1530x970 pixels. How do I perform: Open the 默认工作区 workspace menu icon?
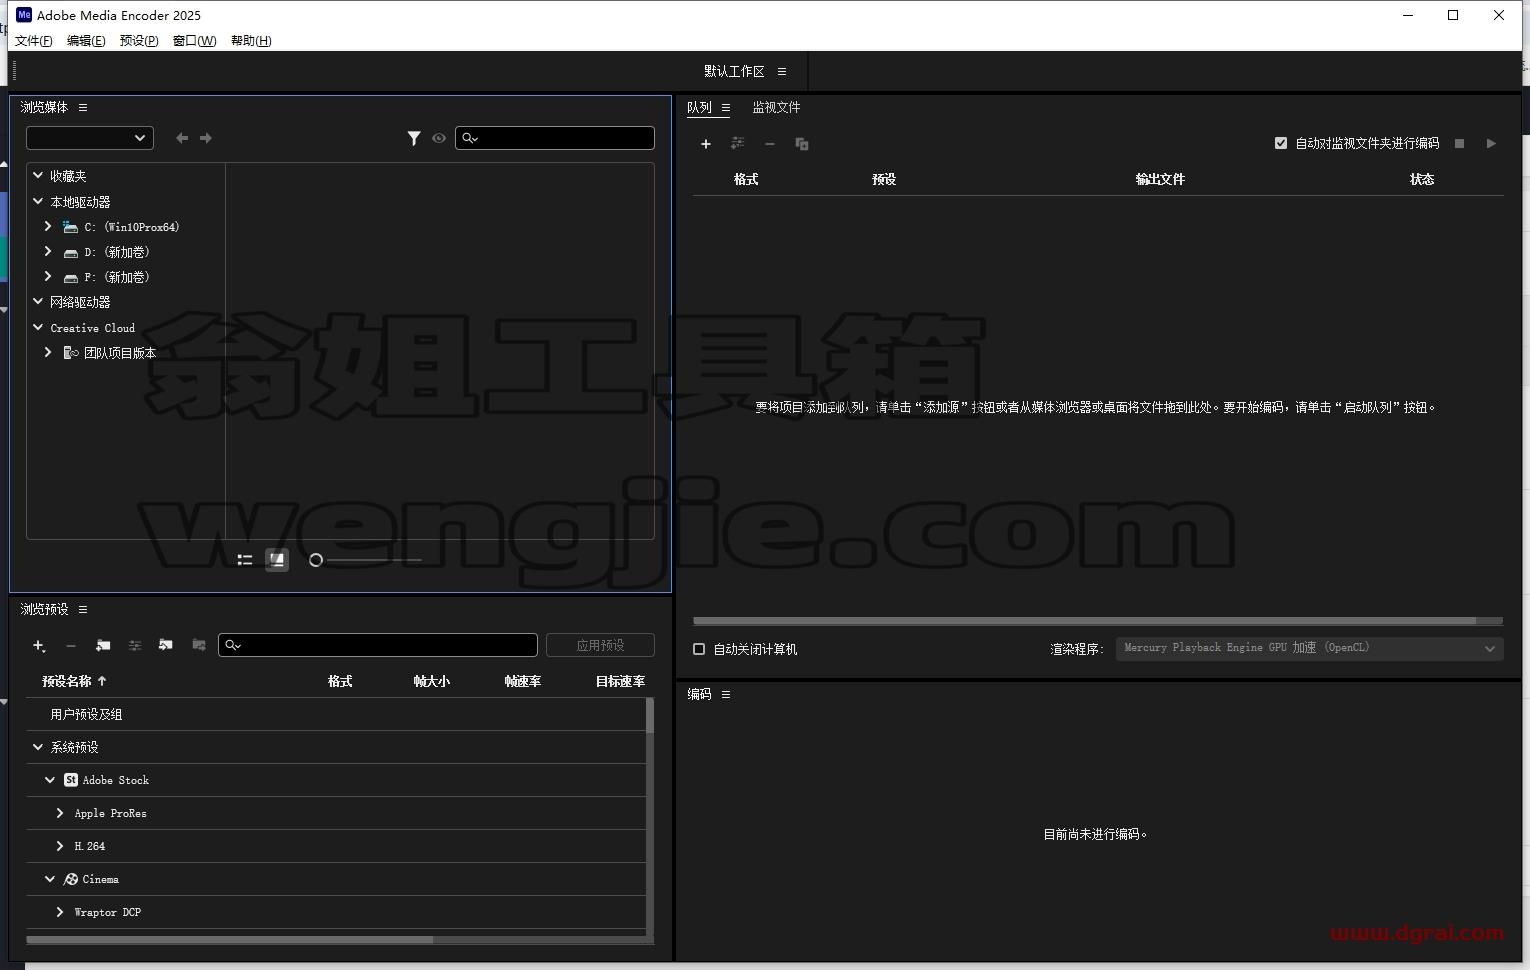coord(782,71)
